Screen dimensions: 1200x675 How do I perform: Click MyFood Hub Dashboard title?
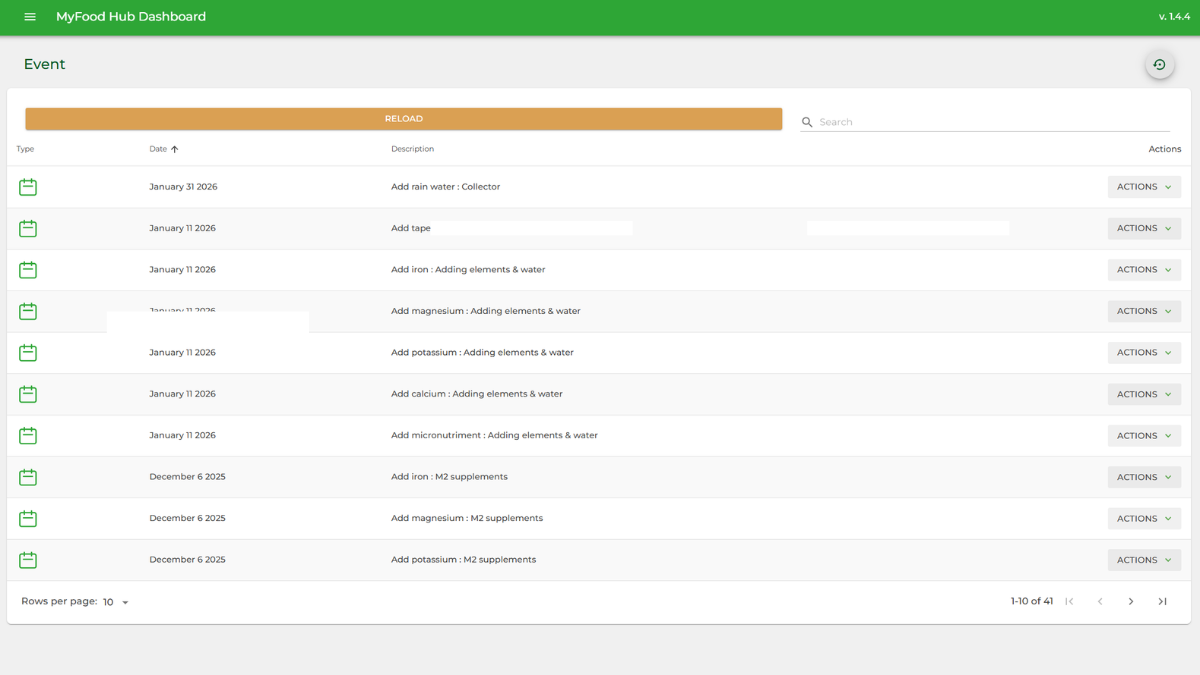pyautogui.click(x=131, y=17)
